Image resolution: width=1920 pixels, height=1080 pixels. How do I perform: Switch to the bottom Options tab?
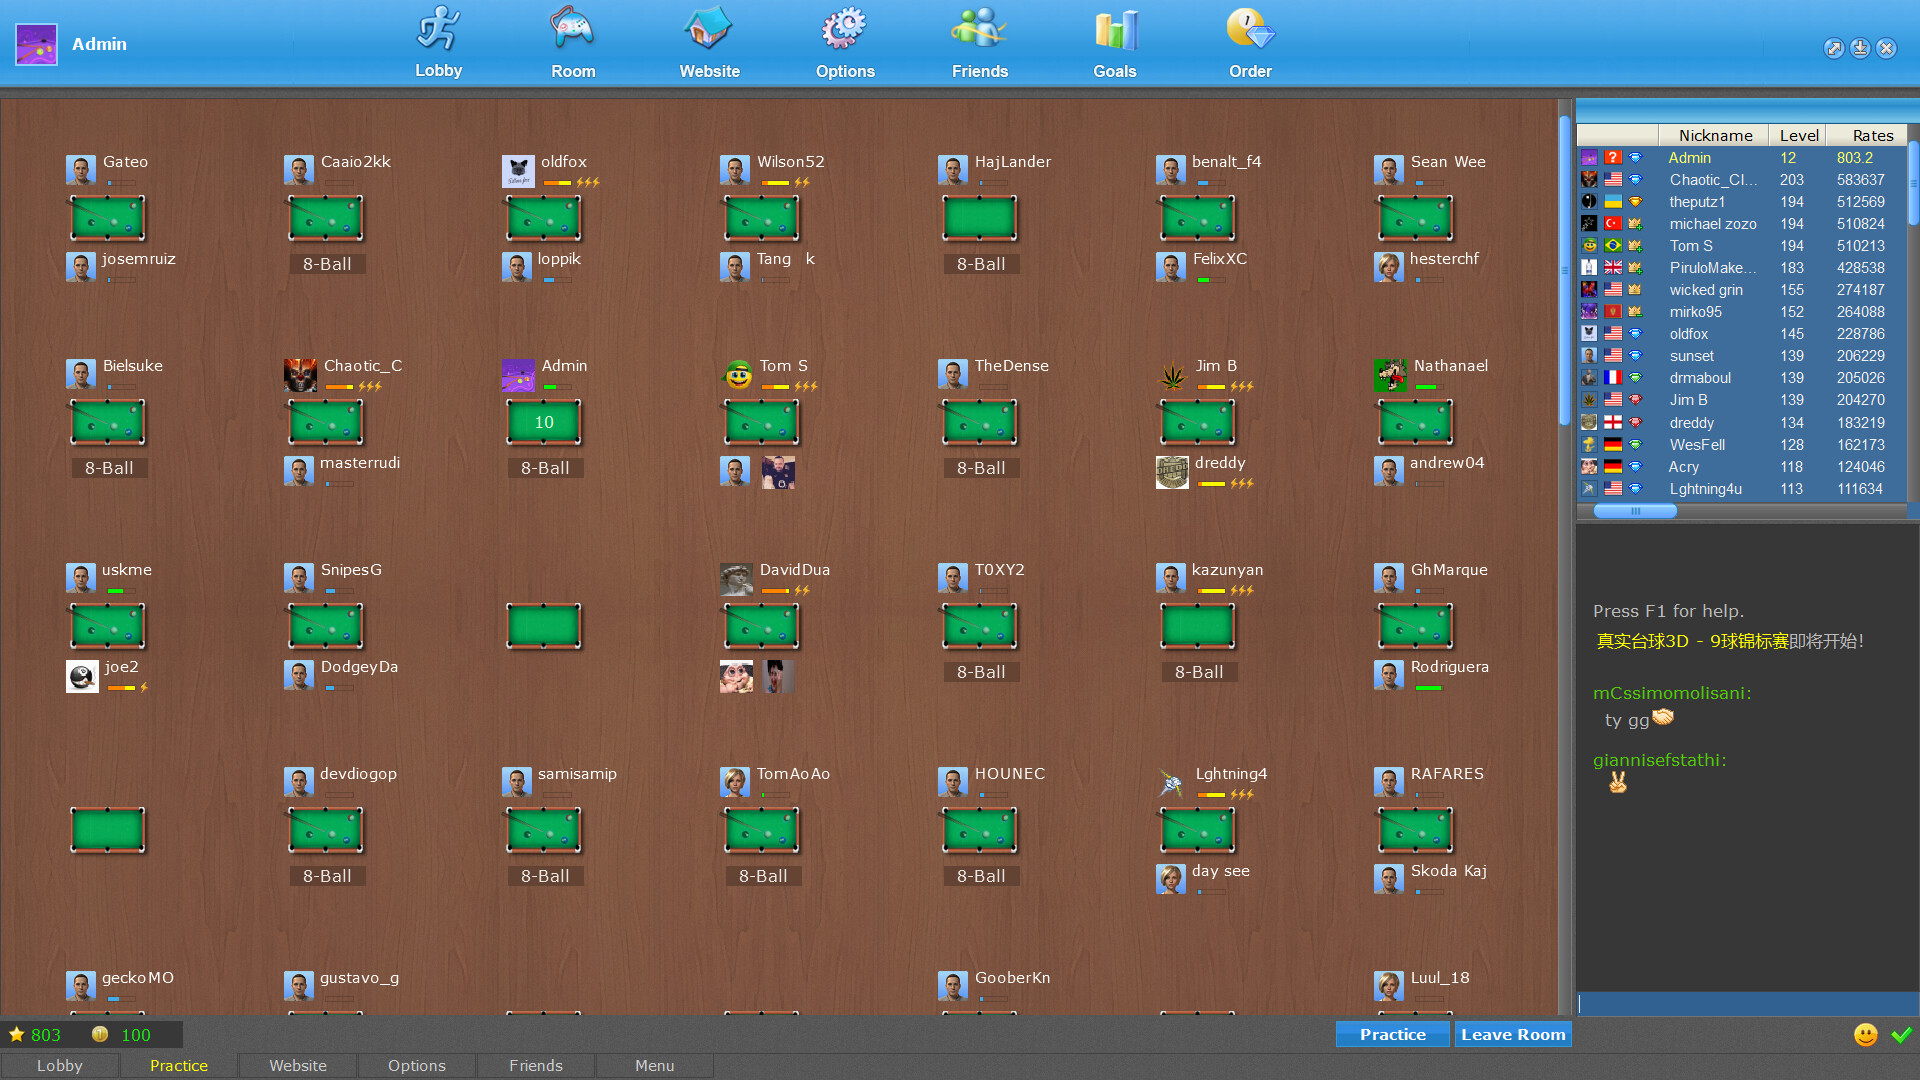417,1066
